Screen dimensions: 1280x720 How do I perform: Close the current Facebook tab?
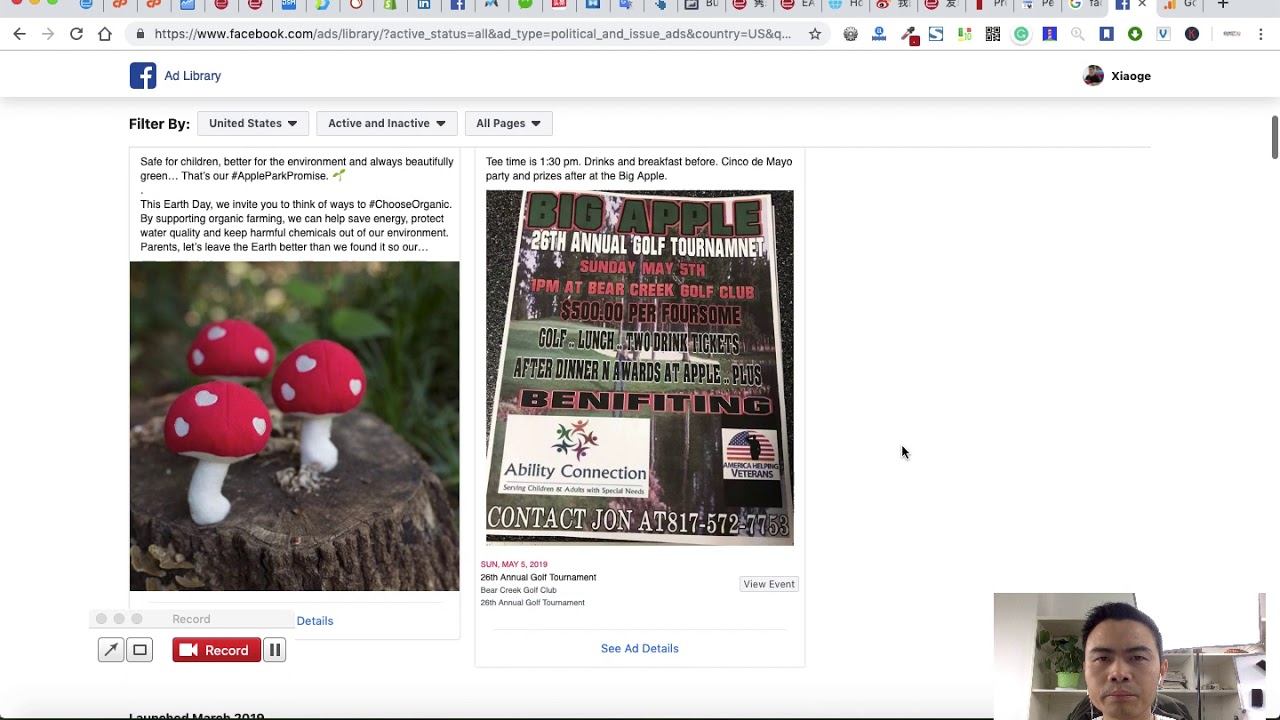1142,5
